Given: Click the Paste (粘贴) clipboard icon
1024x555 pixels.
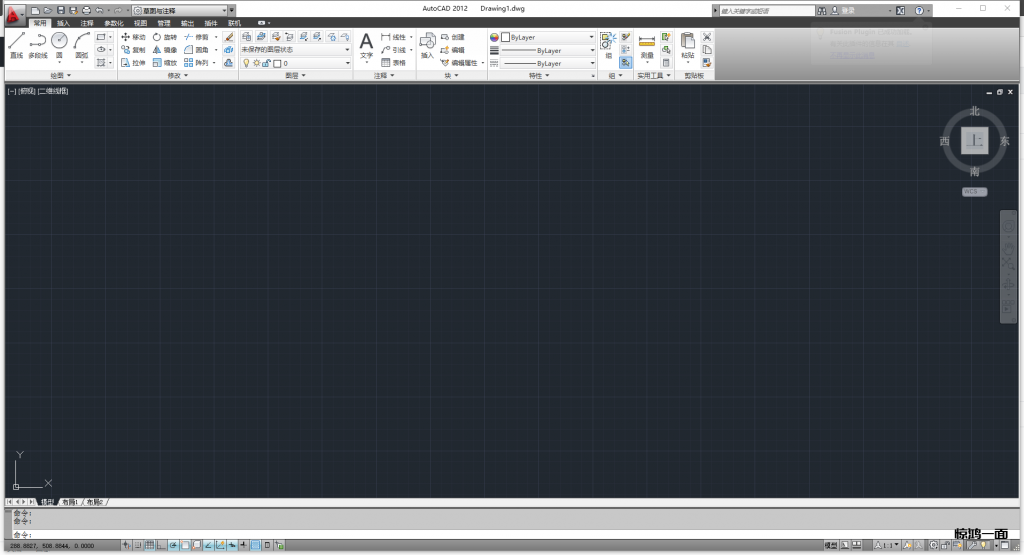Looking at the screenshot, I should [x=687, y=45].
